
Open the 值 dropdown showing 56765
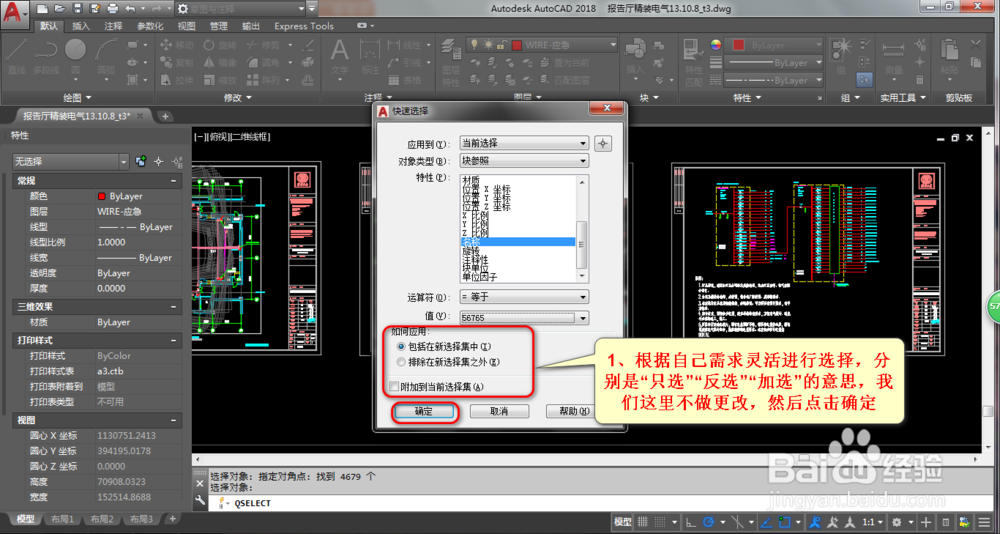tap(524, 318)
